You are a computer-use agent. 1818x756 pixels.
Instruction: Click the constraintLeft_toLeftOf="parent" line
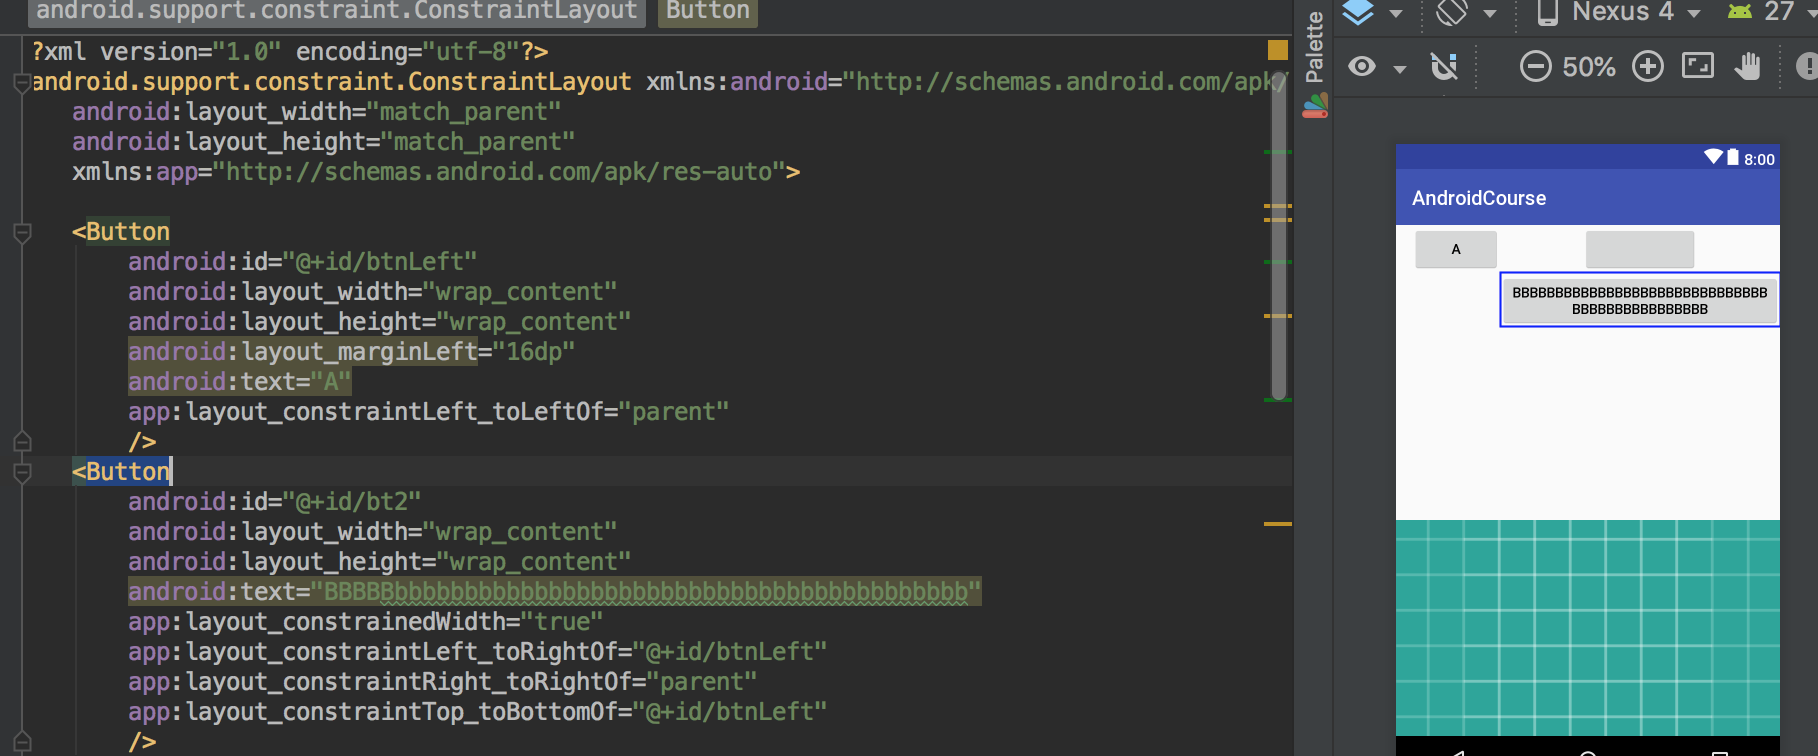(428, 412)
